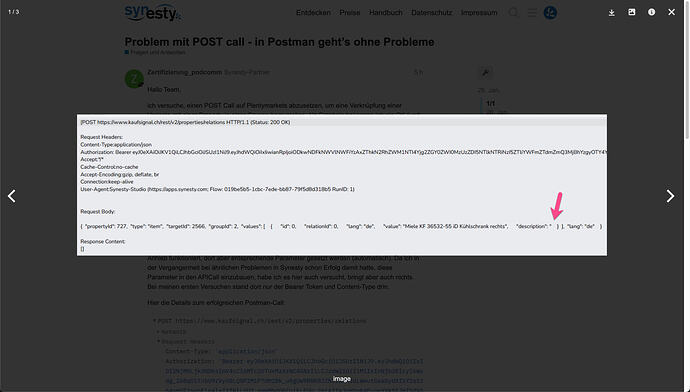Viewport: 690px width, 392px height.
Task: Click the dimmed topic title "Problem mit POST call"
Action: tap(279, 42)
